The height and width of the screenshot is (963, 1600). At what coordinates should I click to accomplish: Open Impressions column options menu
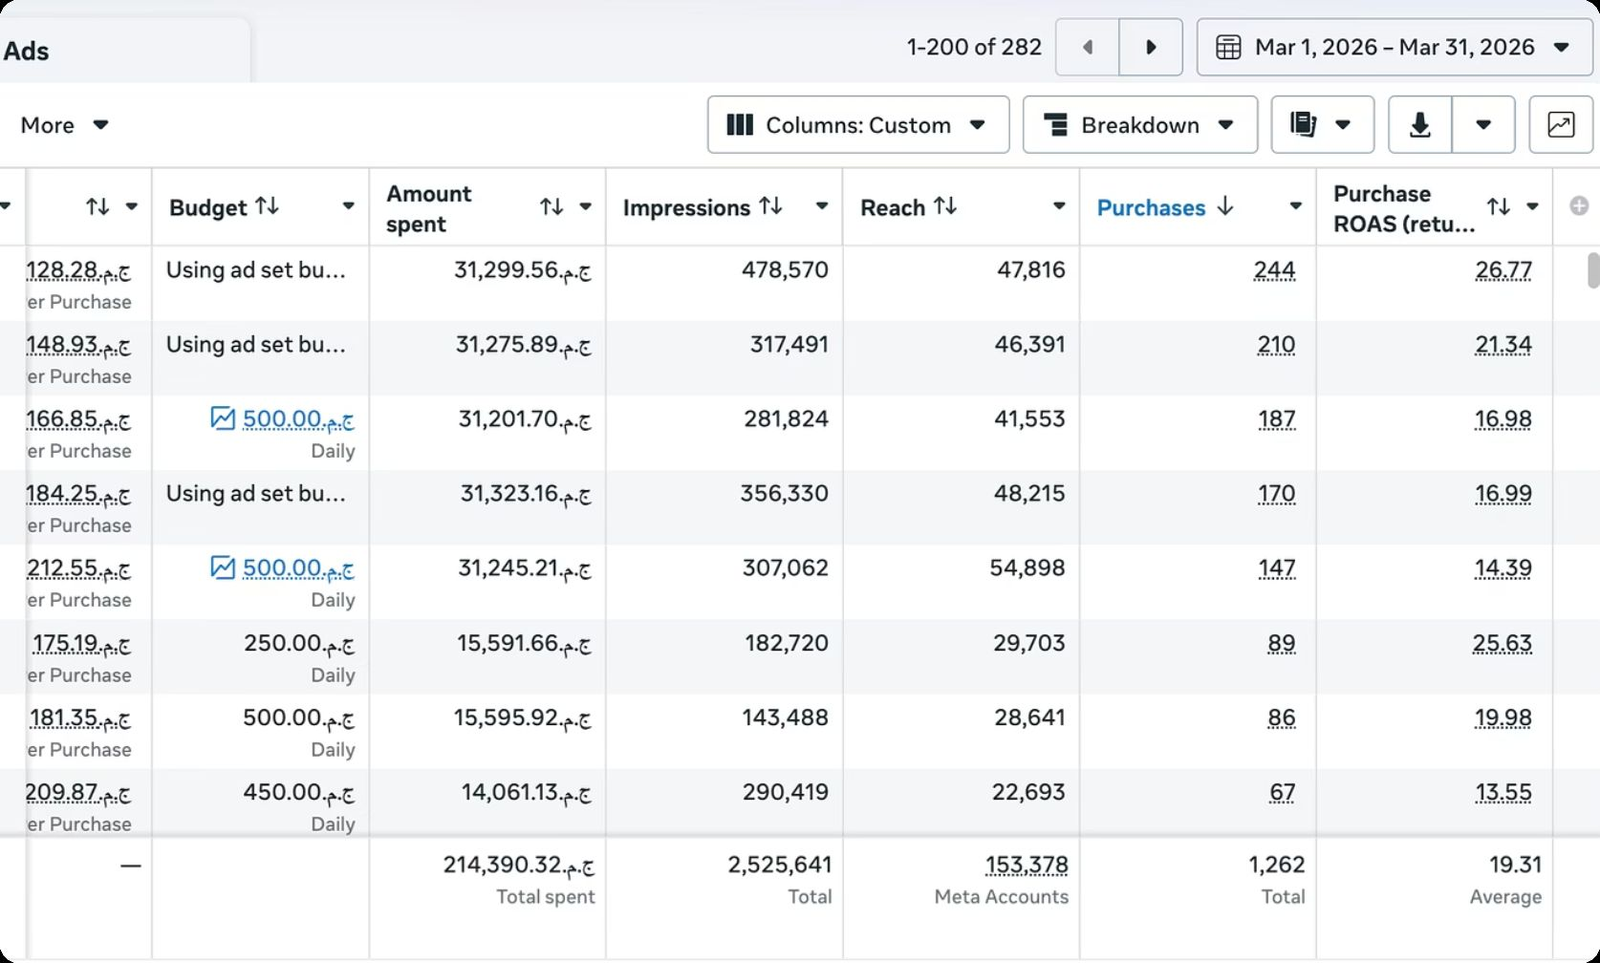click(x=821, y=207)
